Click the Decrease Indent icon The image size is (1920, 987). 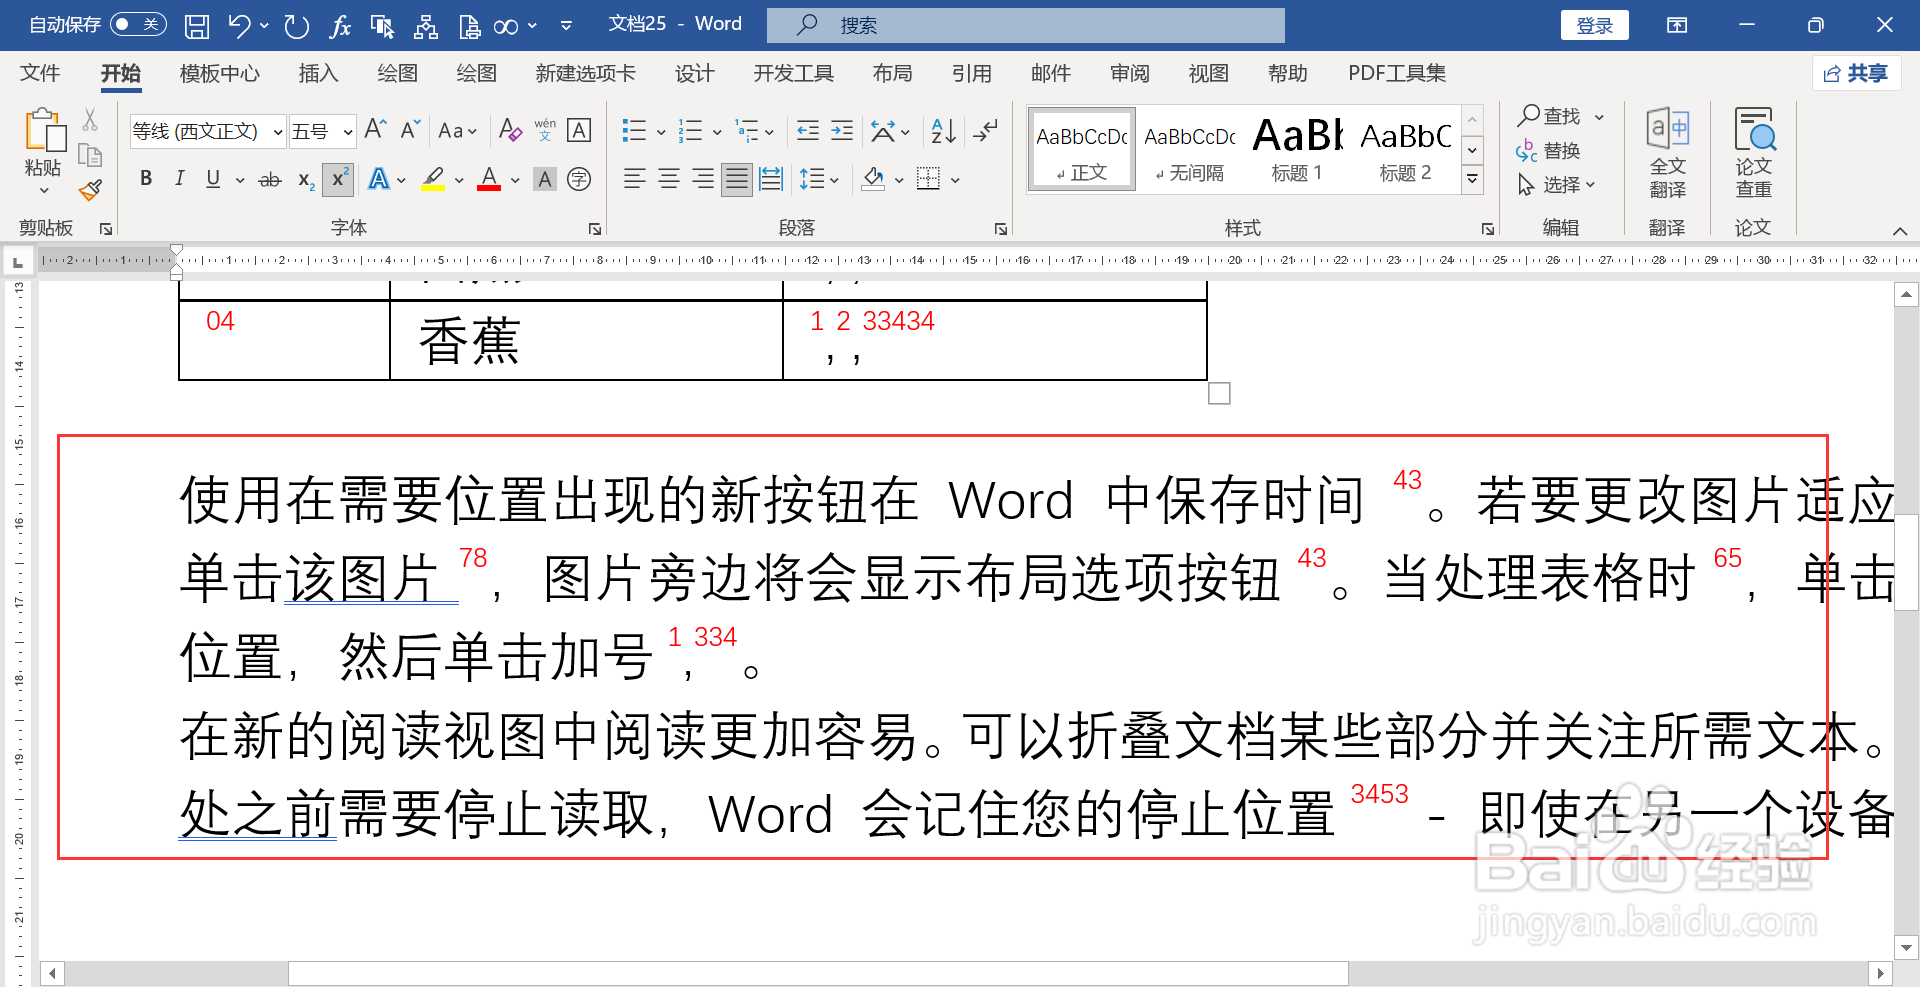point(808,130)
